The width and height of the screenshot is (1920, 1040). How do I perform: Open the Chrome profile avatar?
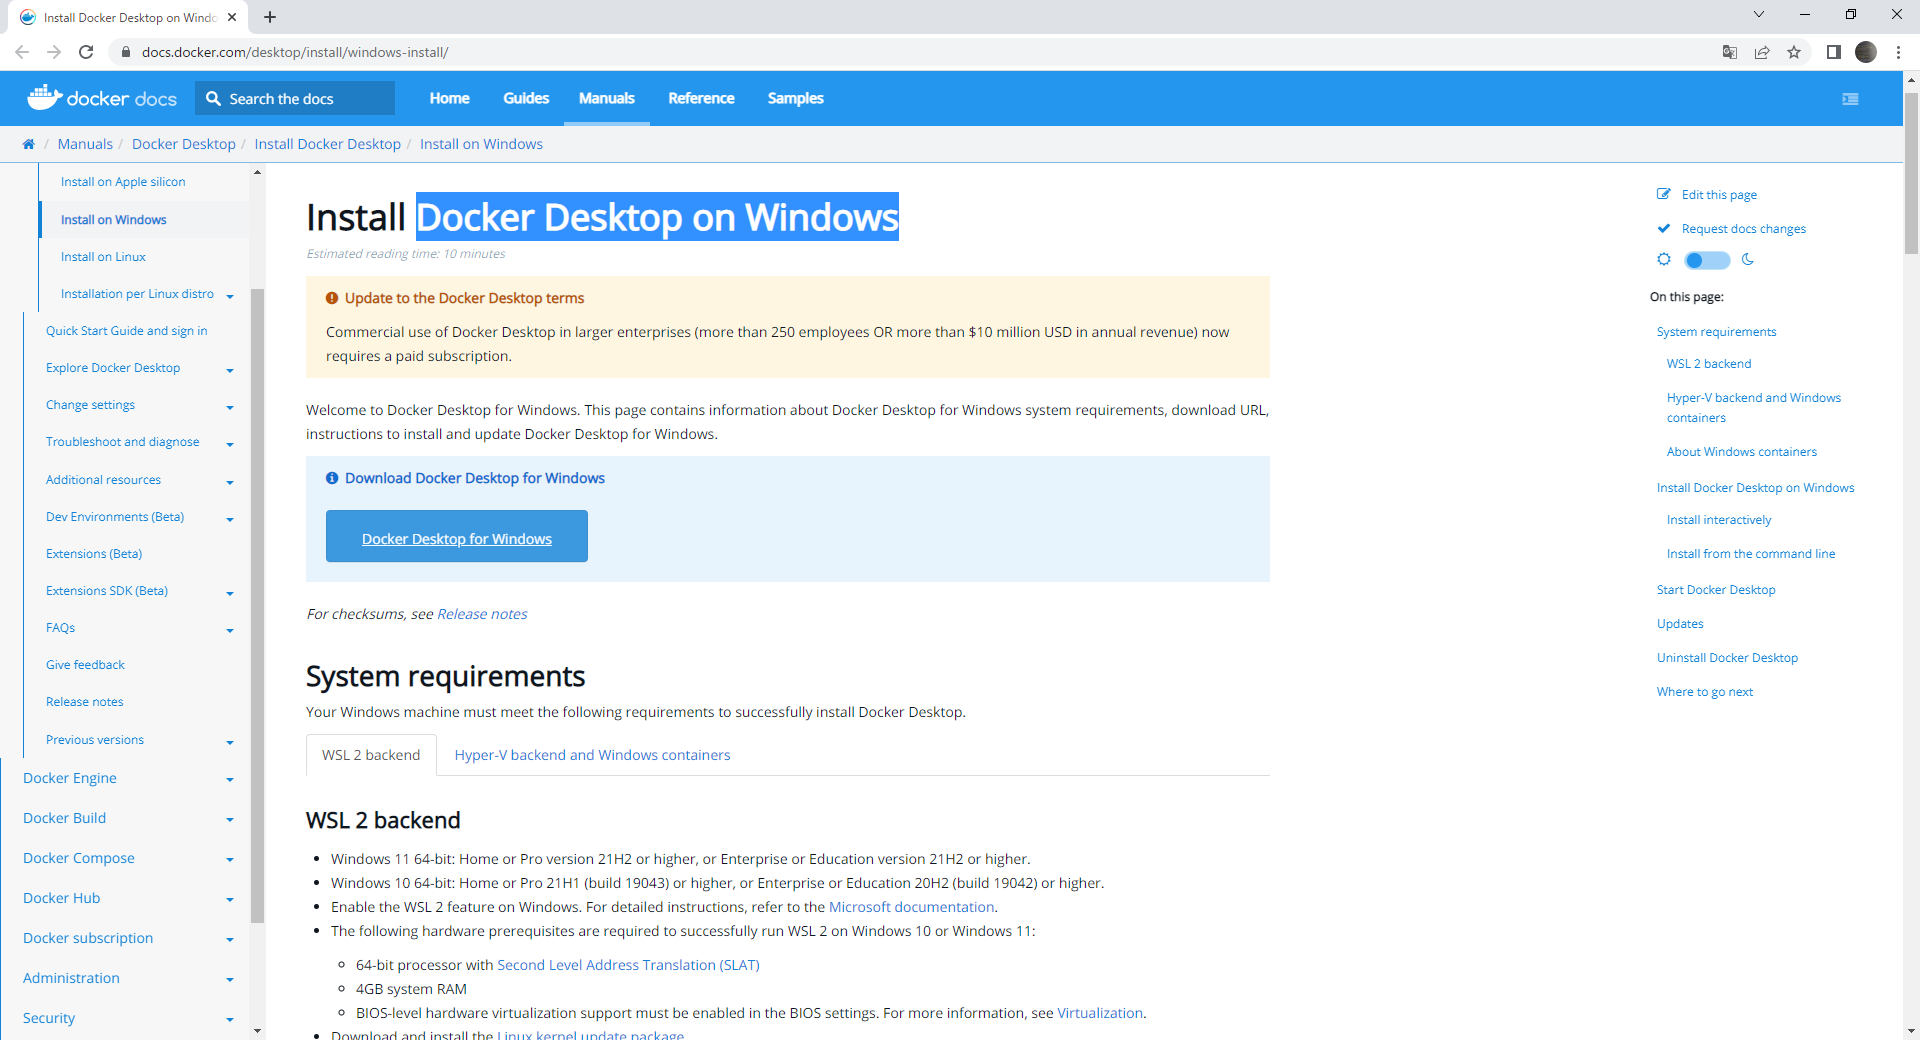click(1866, 52)
